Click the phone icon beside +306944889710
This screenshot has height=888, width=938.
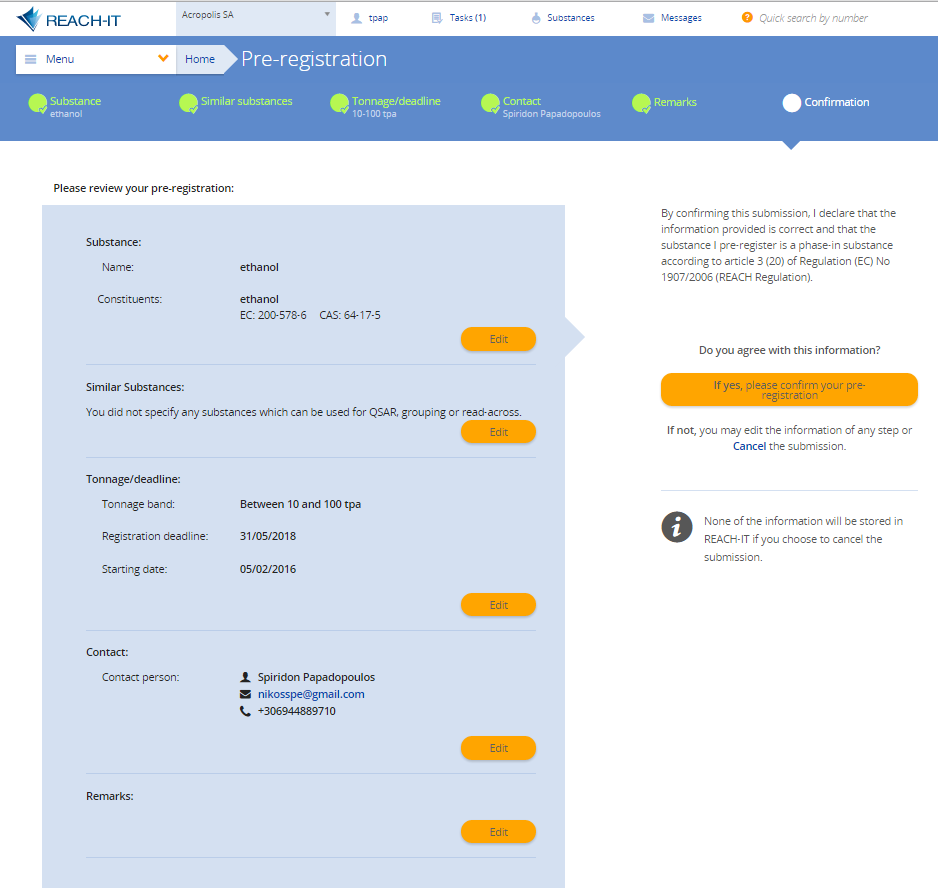[x=245, y=711]
